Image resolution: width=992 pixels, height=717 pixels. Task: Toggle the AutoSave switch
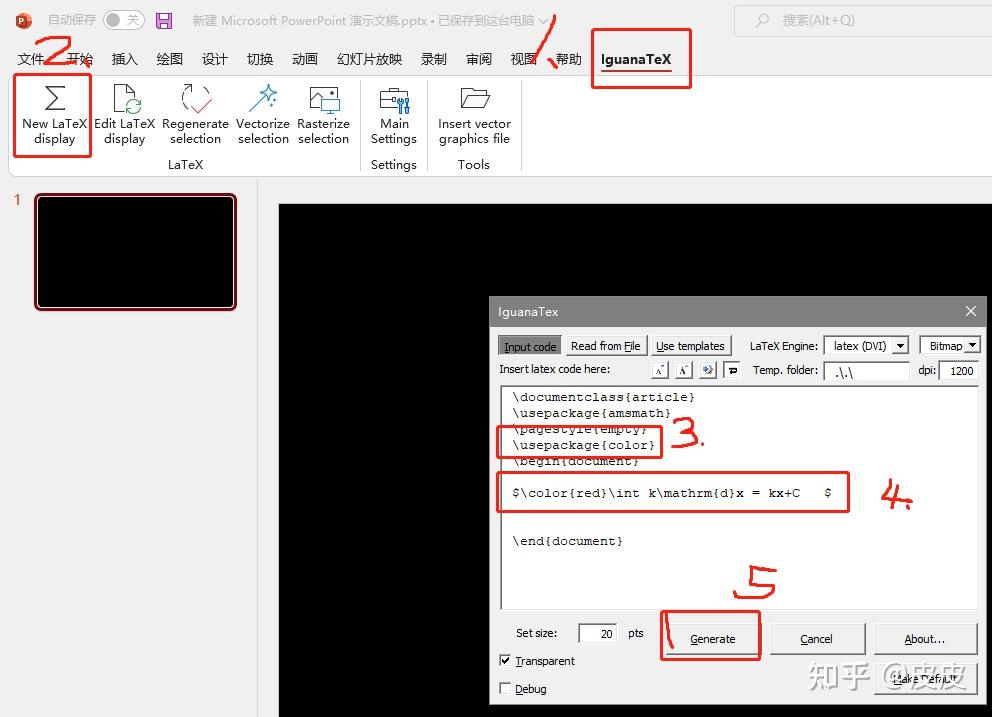(x=123, y=20)
